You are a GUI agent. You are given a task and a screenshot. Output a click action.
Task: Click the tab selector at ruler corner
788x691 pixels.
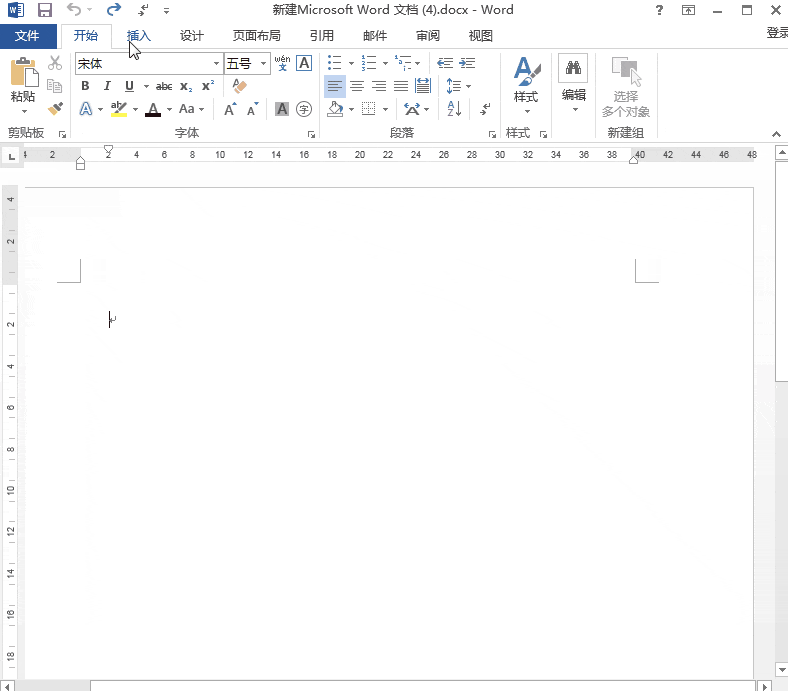tap(11, 156)
